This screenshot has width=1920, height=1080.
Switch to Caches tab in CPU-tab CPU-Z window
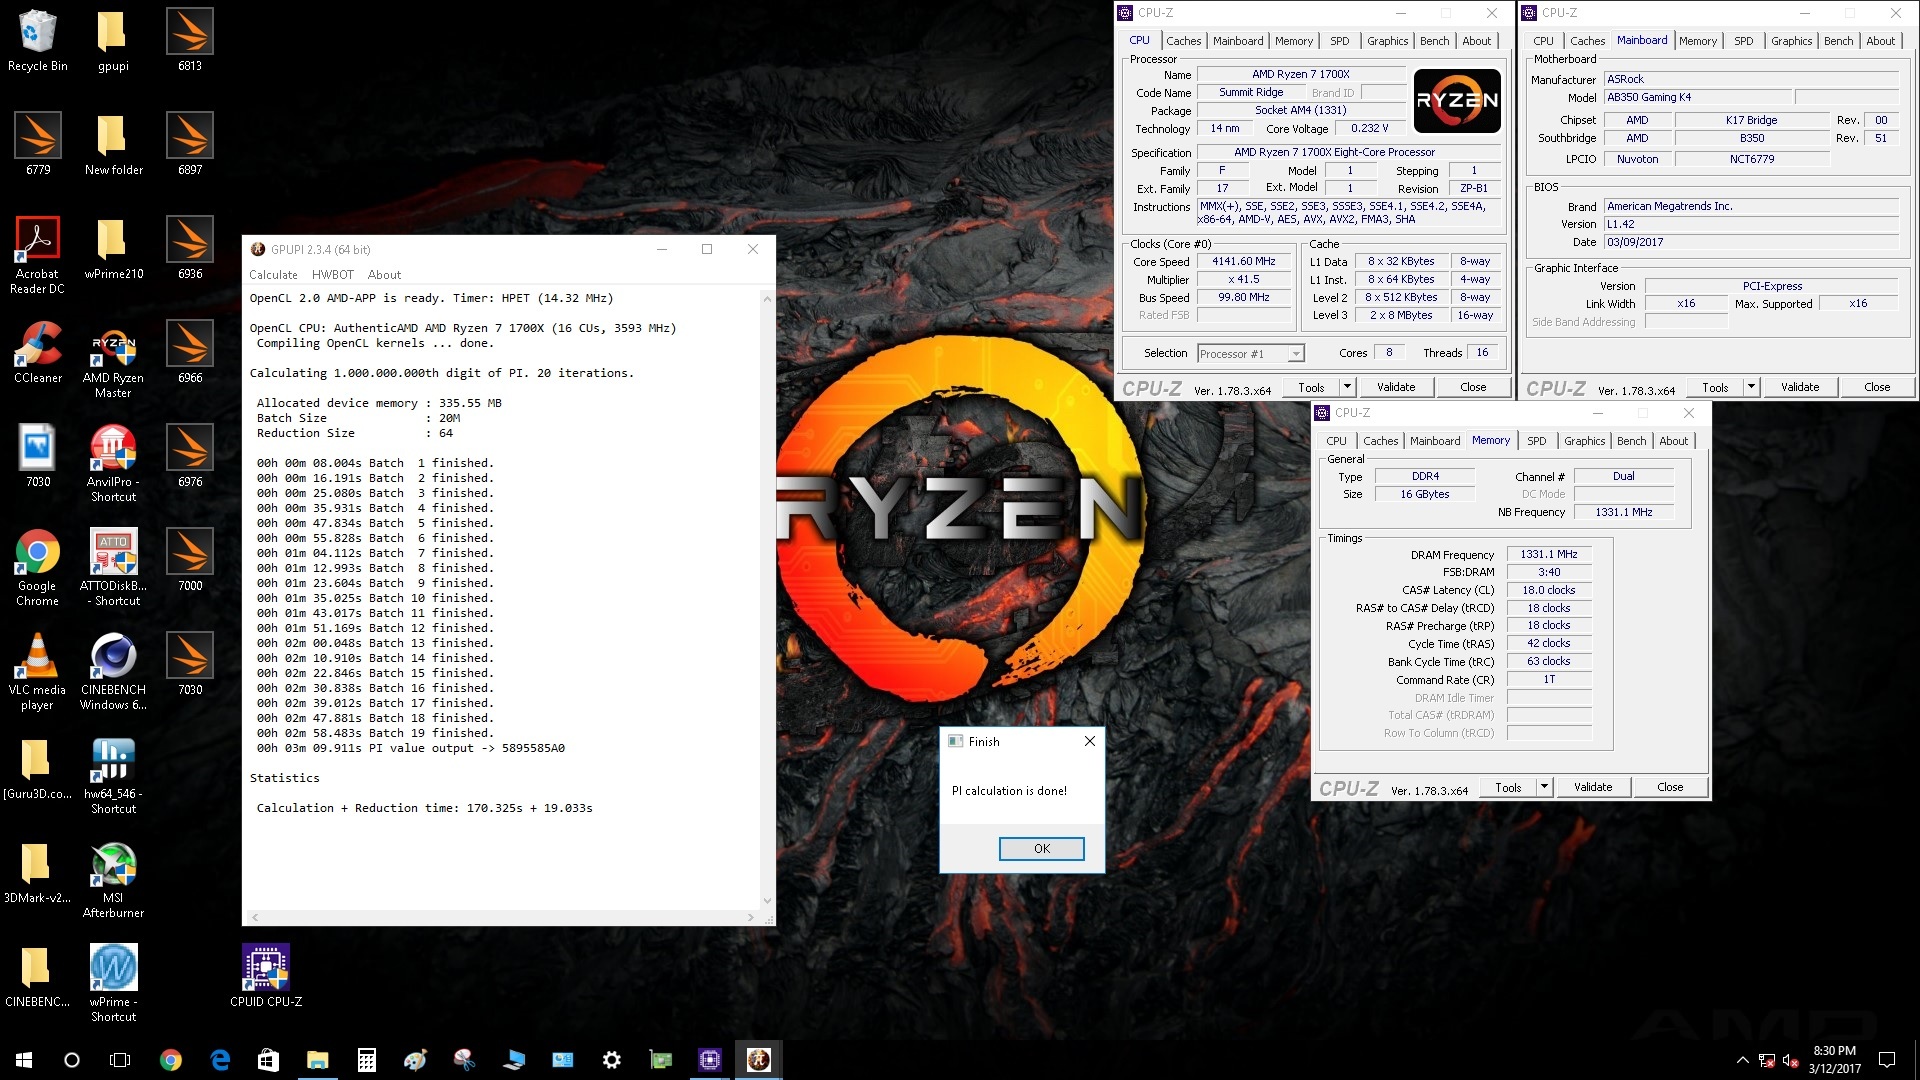[x=1183, y=41]
